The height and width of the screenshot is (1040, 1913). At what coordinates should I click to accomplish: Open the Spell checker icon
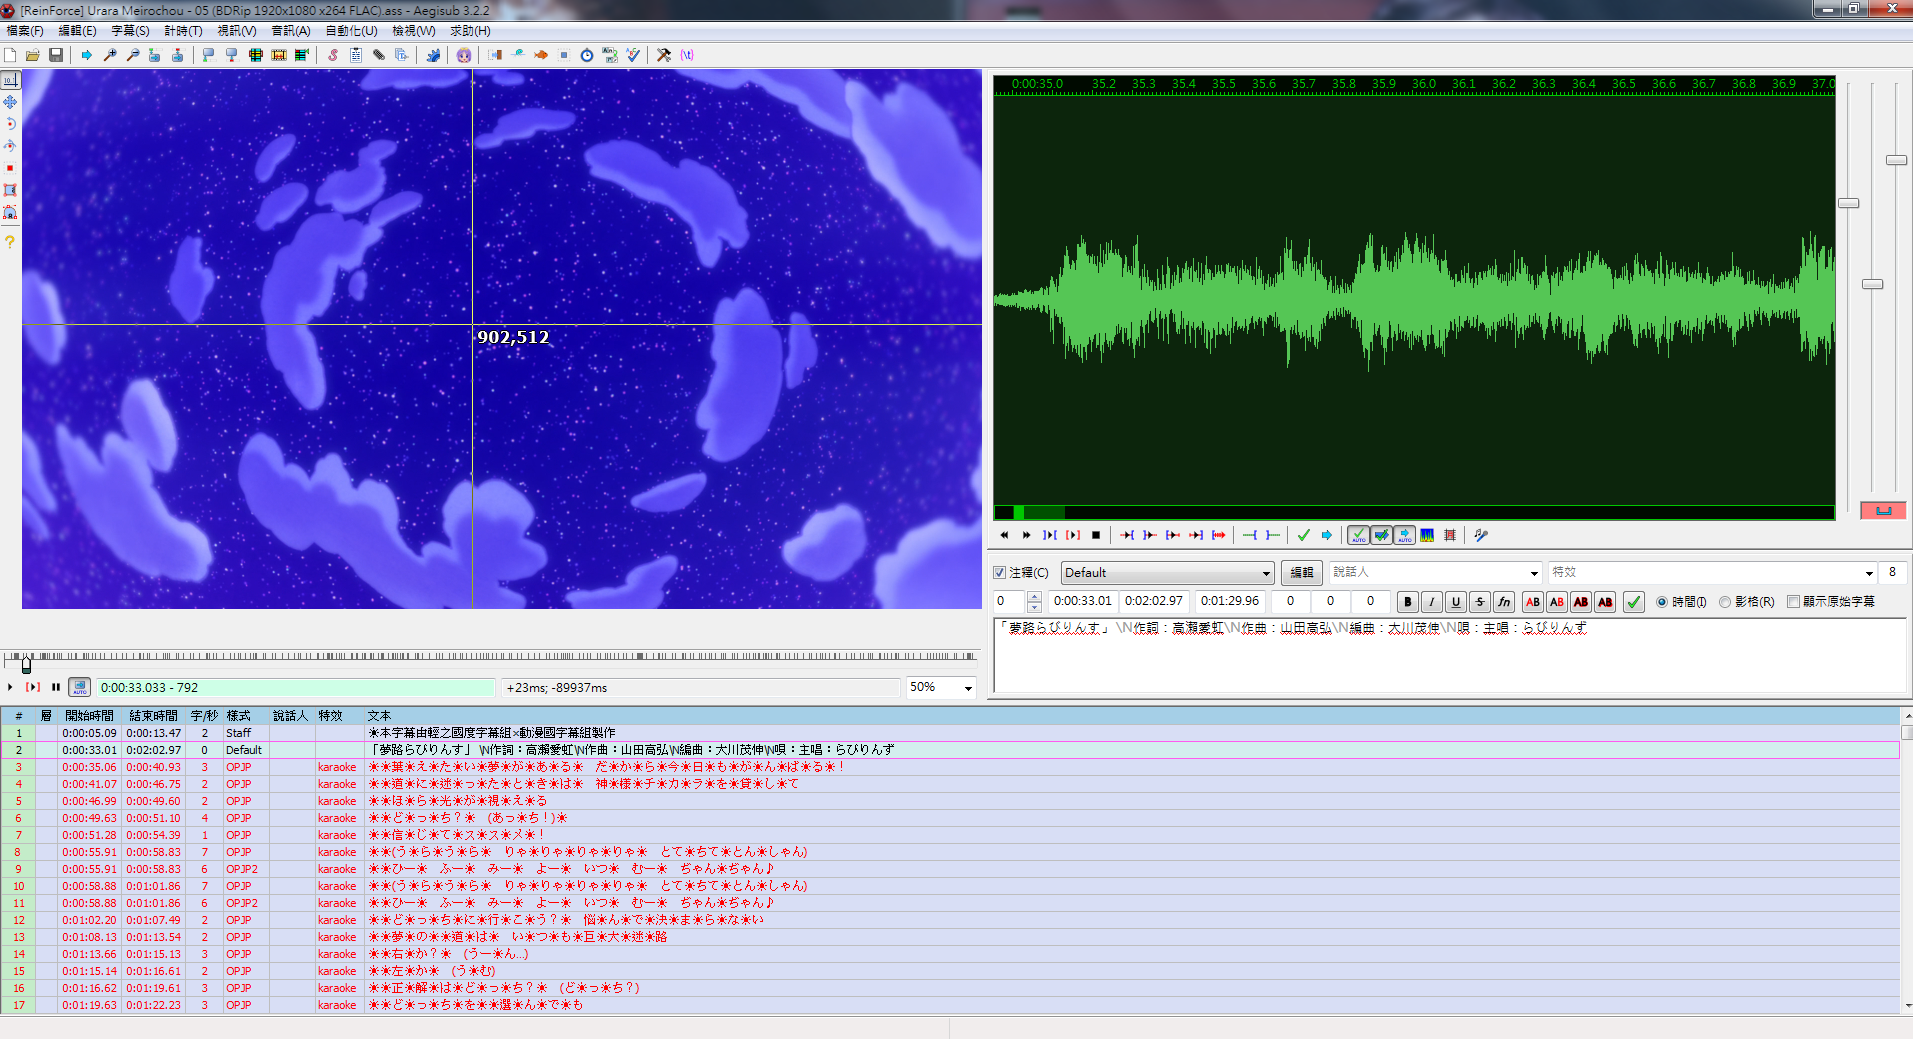point(633,55)
